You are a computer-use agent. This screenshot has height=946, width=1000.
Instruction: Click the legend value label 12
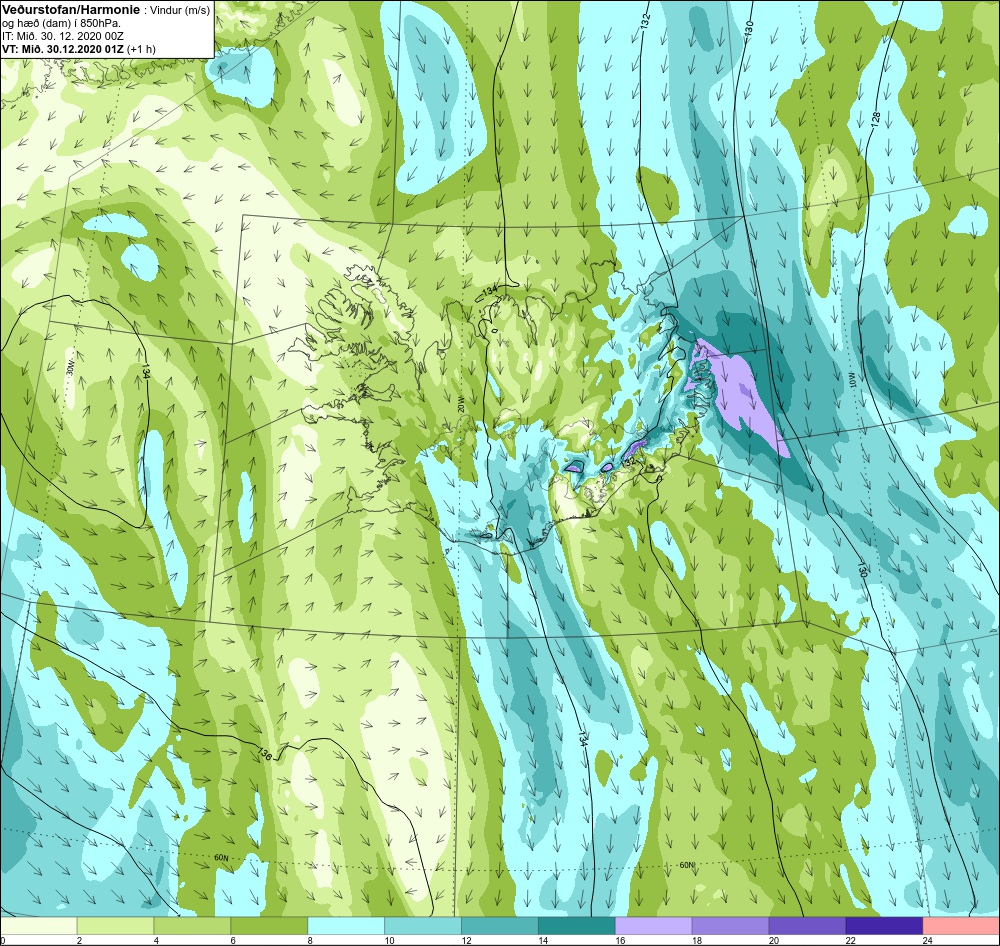(467, 940)
